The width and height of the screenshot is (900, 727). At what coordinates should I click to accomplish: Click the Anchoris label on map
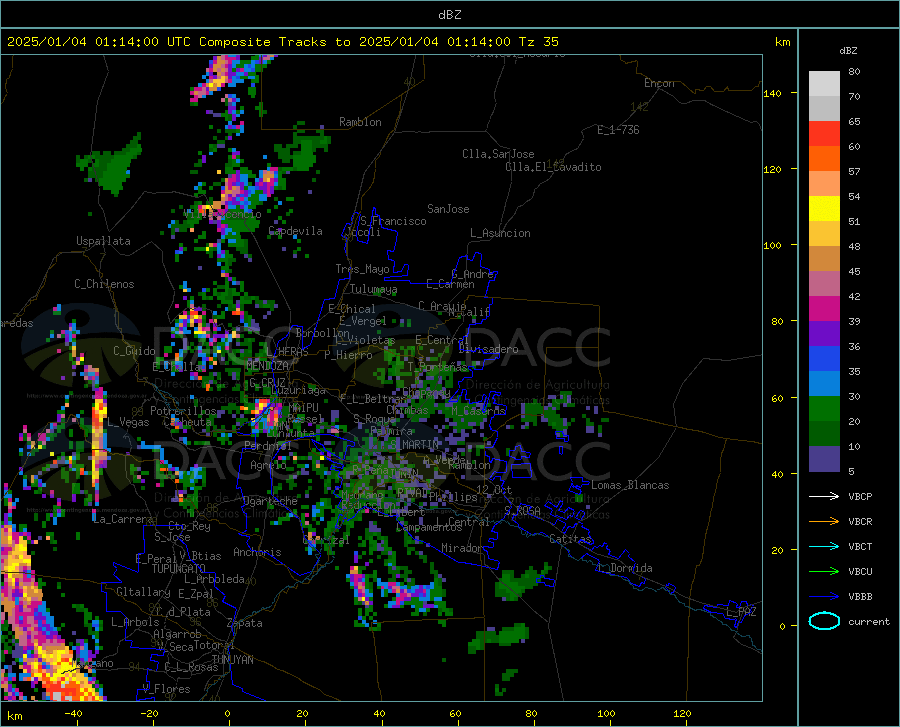tap(257, 552)
